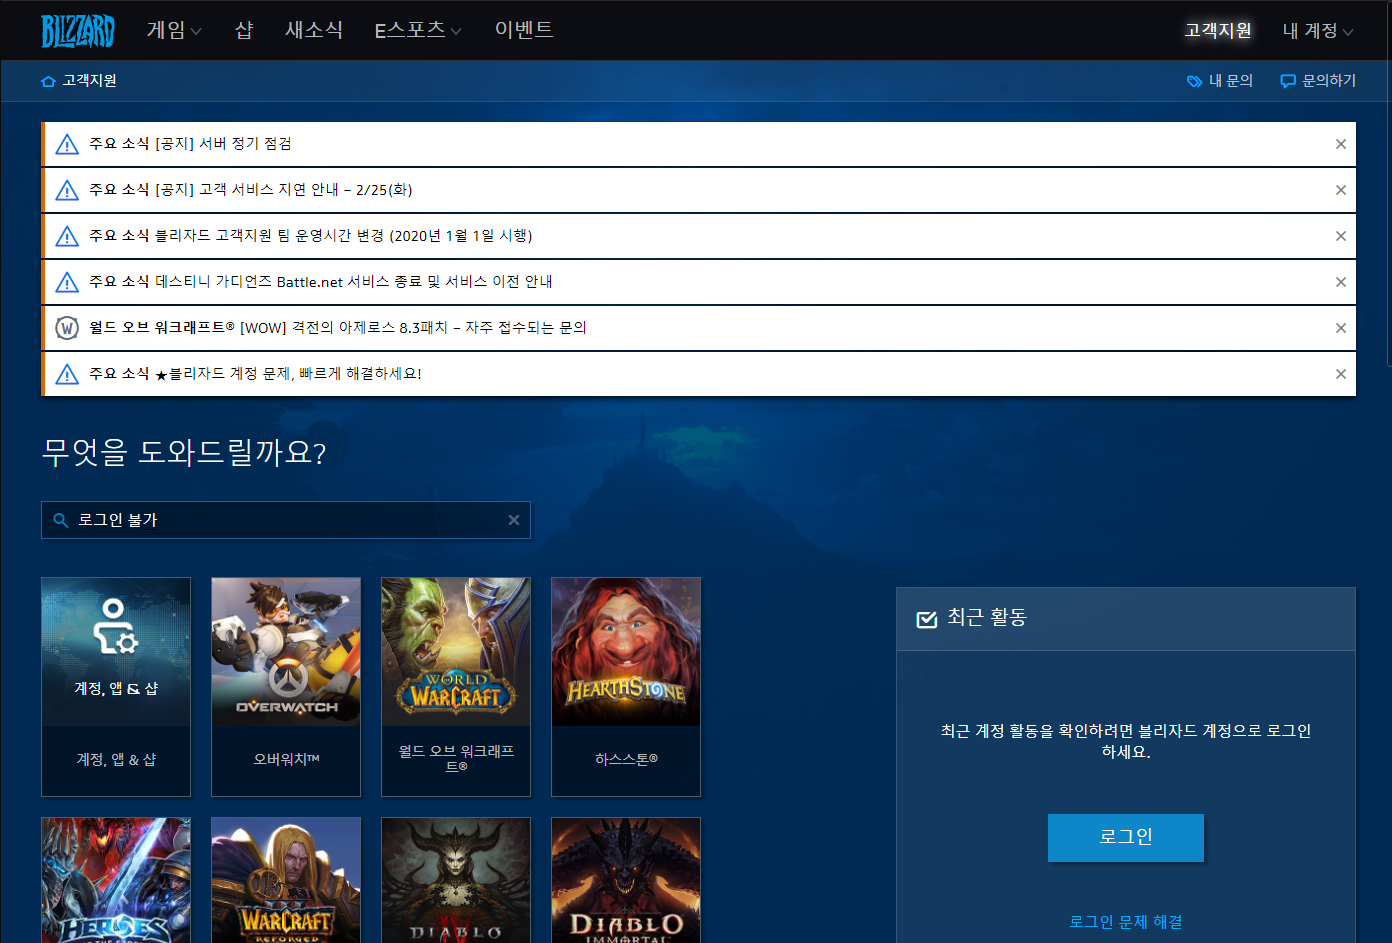Open the 문의하기 link
1392x943 pixels.
click(x=1329, y=81)
